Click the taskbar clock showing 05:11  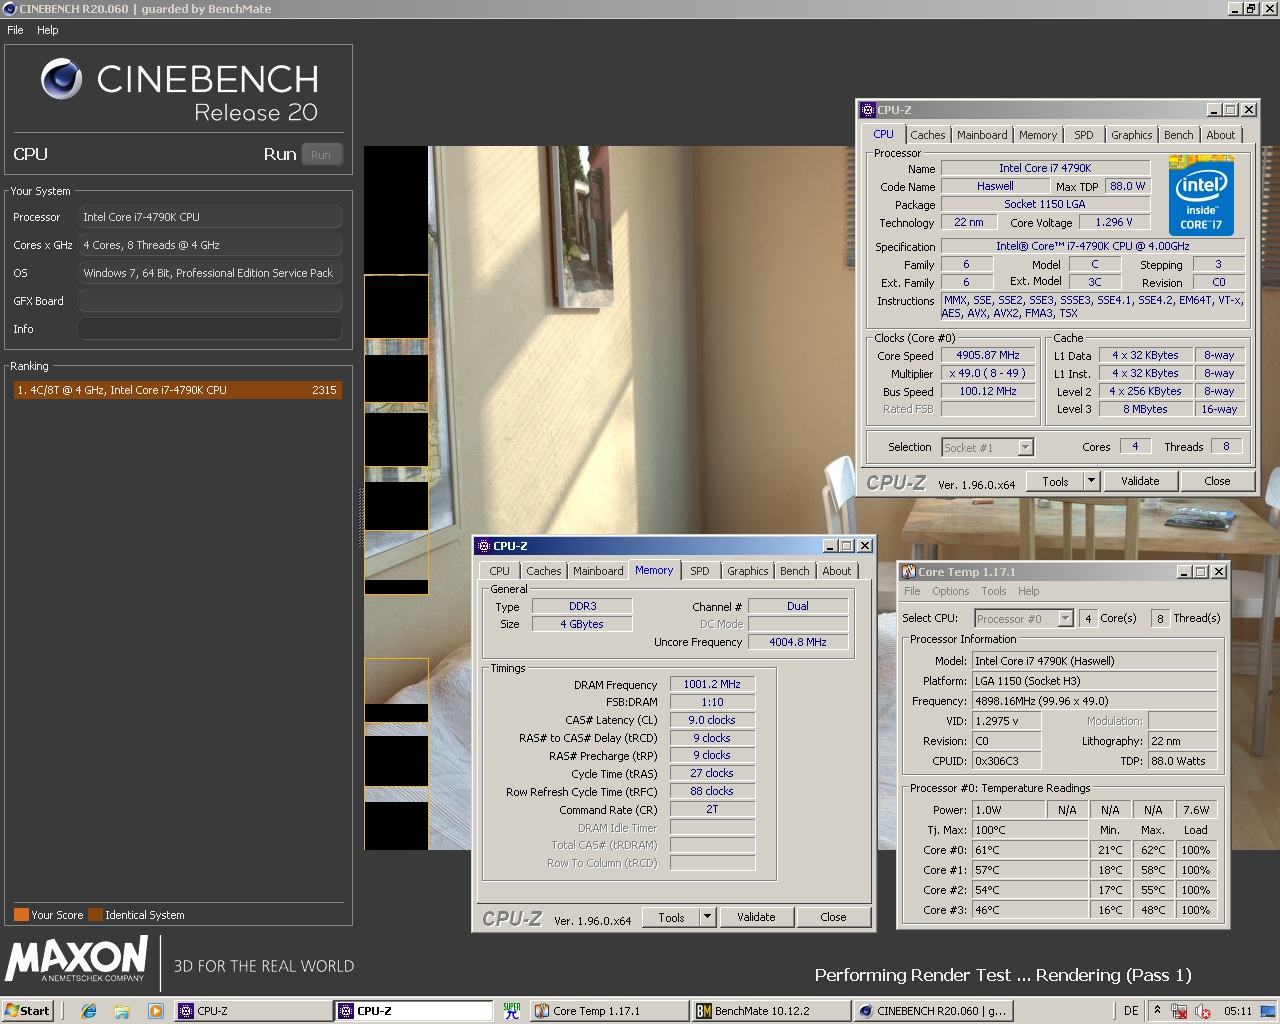(x=1238, y=1011)
